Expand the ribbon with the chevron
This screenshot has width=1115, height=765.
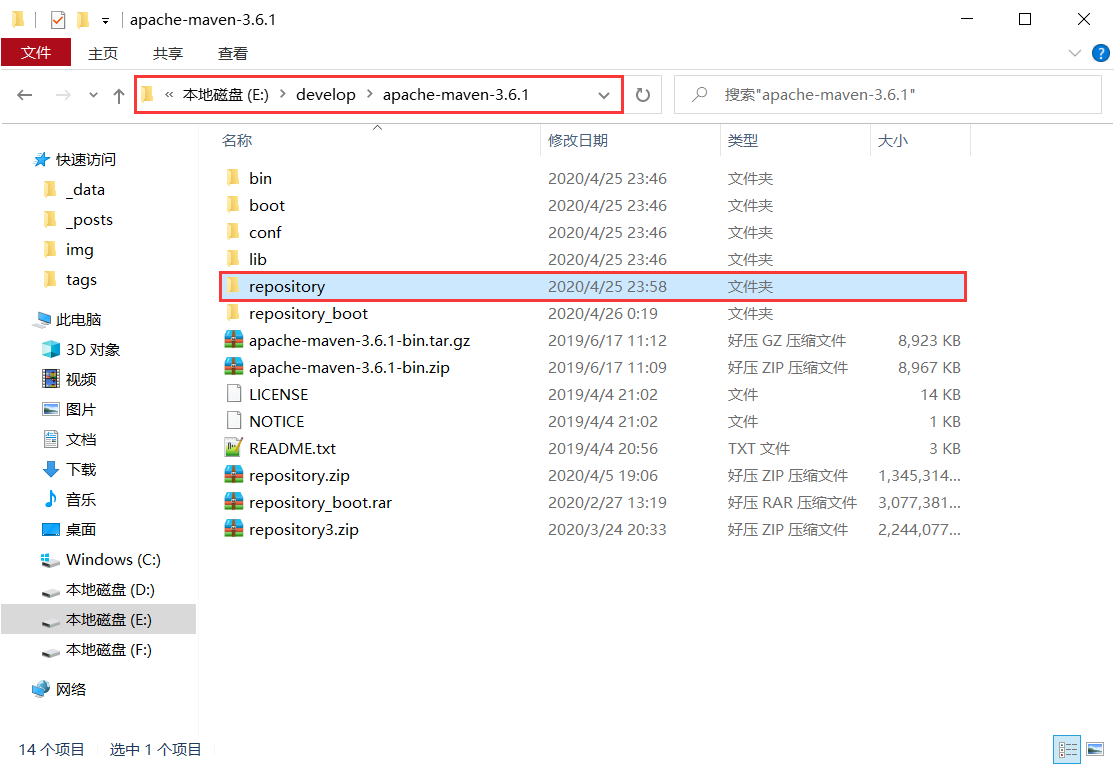[x=1074, y=53]
